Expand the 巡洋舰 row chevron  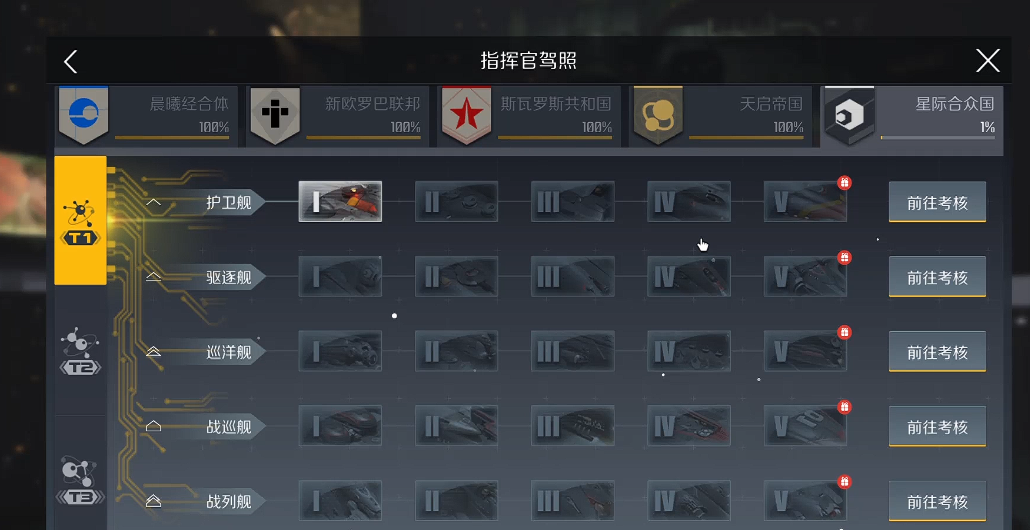pyautogui.click(x=153, y=352)
